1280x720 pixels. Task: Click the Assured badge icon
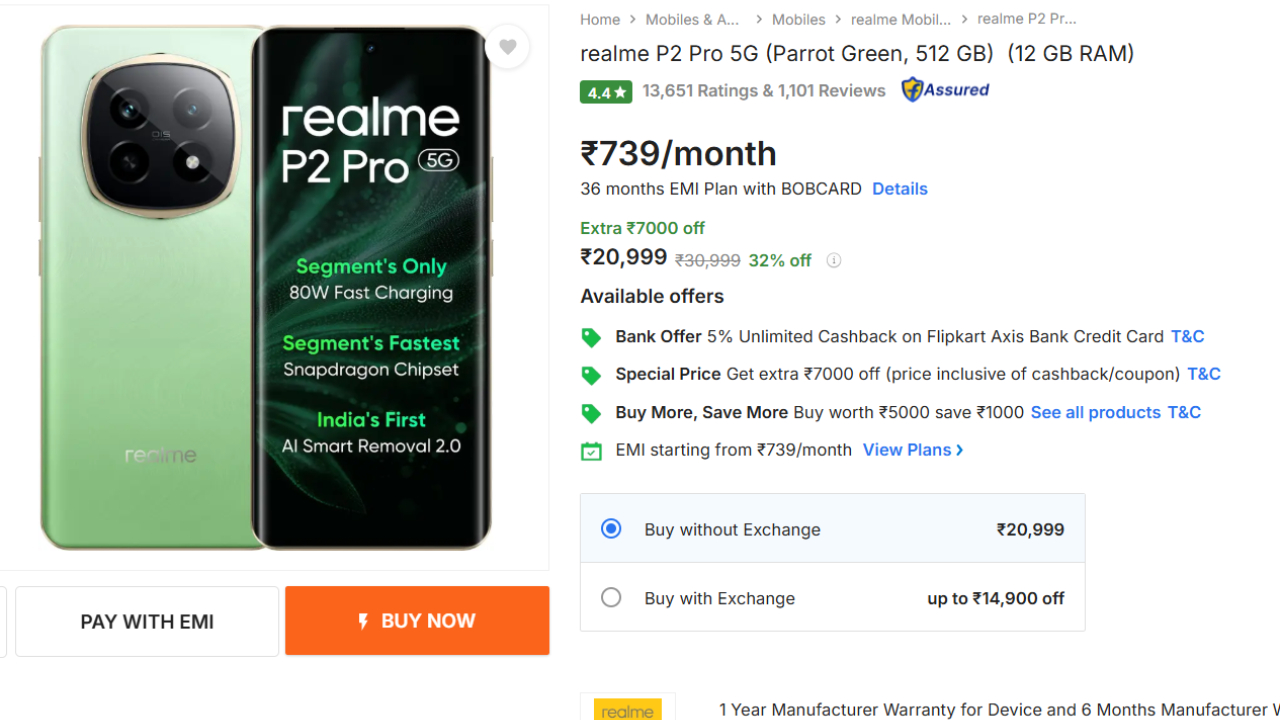pyautogui.click(x=944, y=90)
